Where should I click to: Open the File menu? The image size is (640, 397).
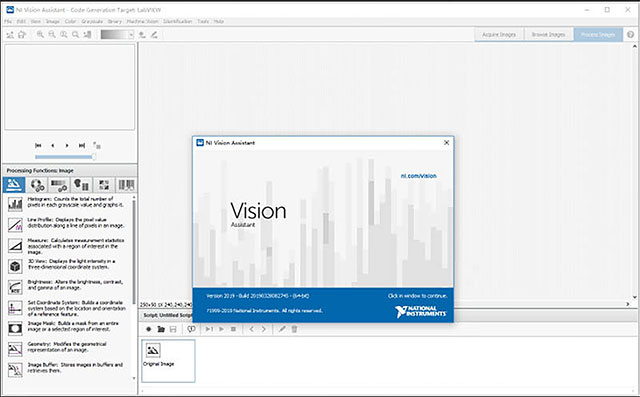8,21
